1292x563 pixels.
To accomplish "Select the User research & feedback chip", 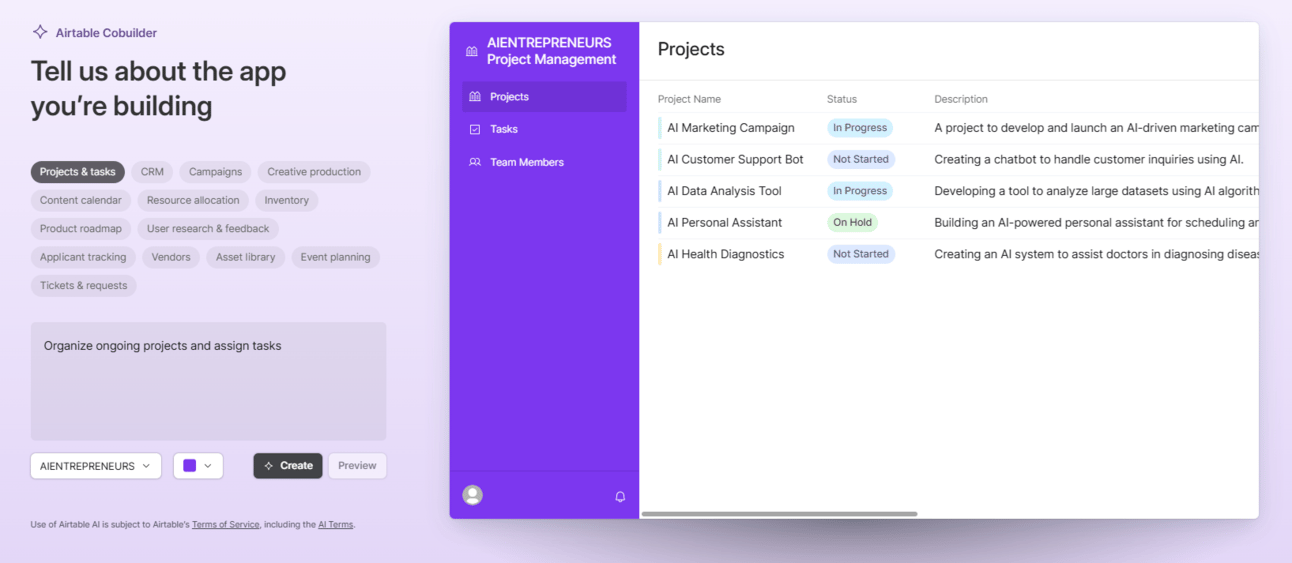I will 208,229.
